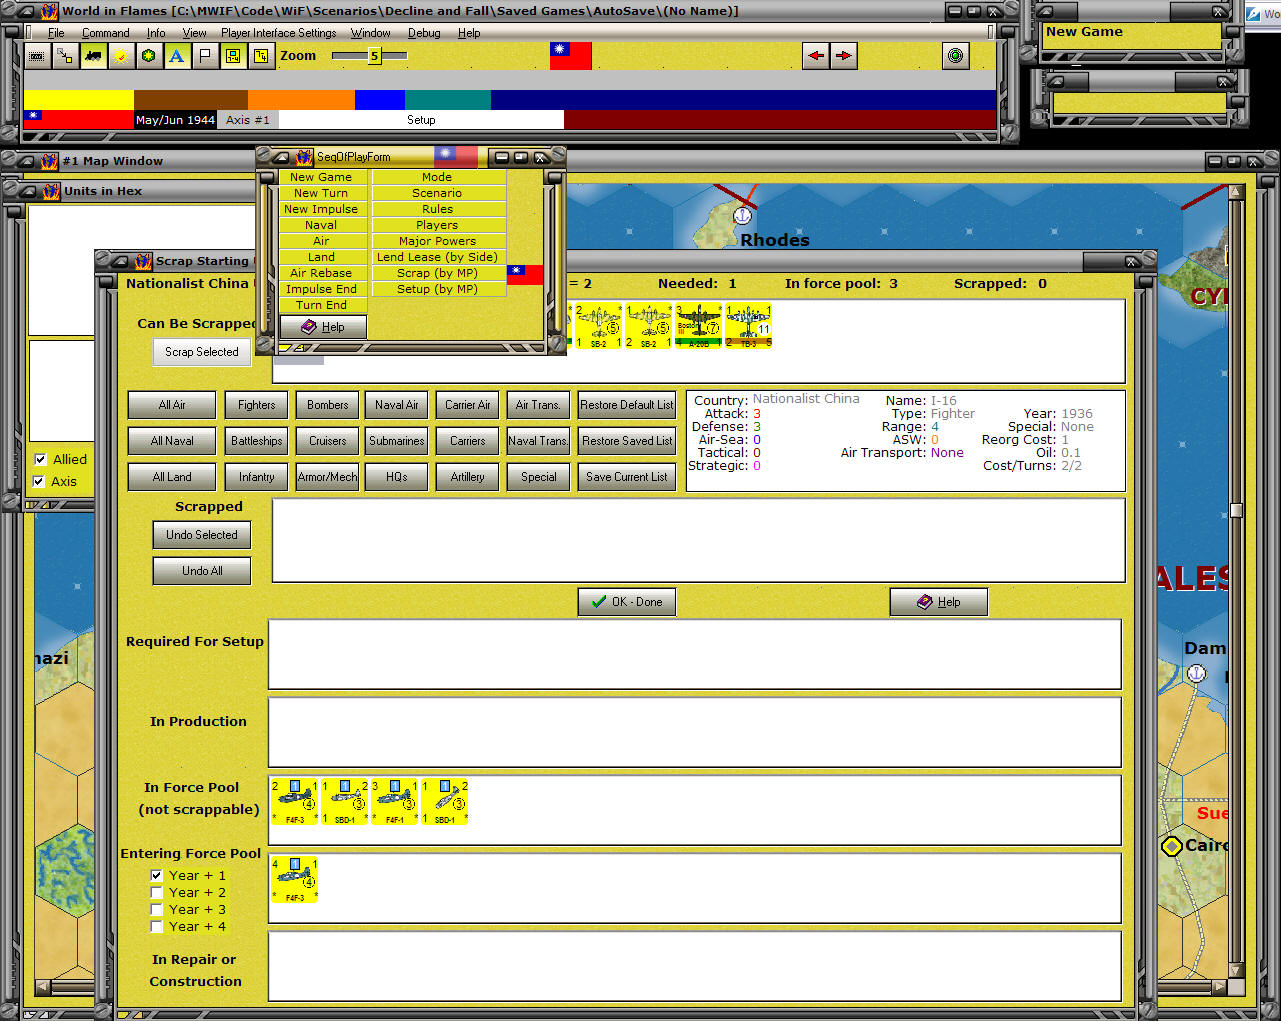Toggle map text labels with the blue A icon

tap(177, 55)
